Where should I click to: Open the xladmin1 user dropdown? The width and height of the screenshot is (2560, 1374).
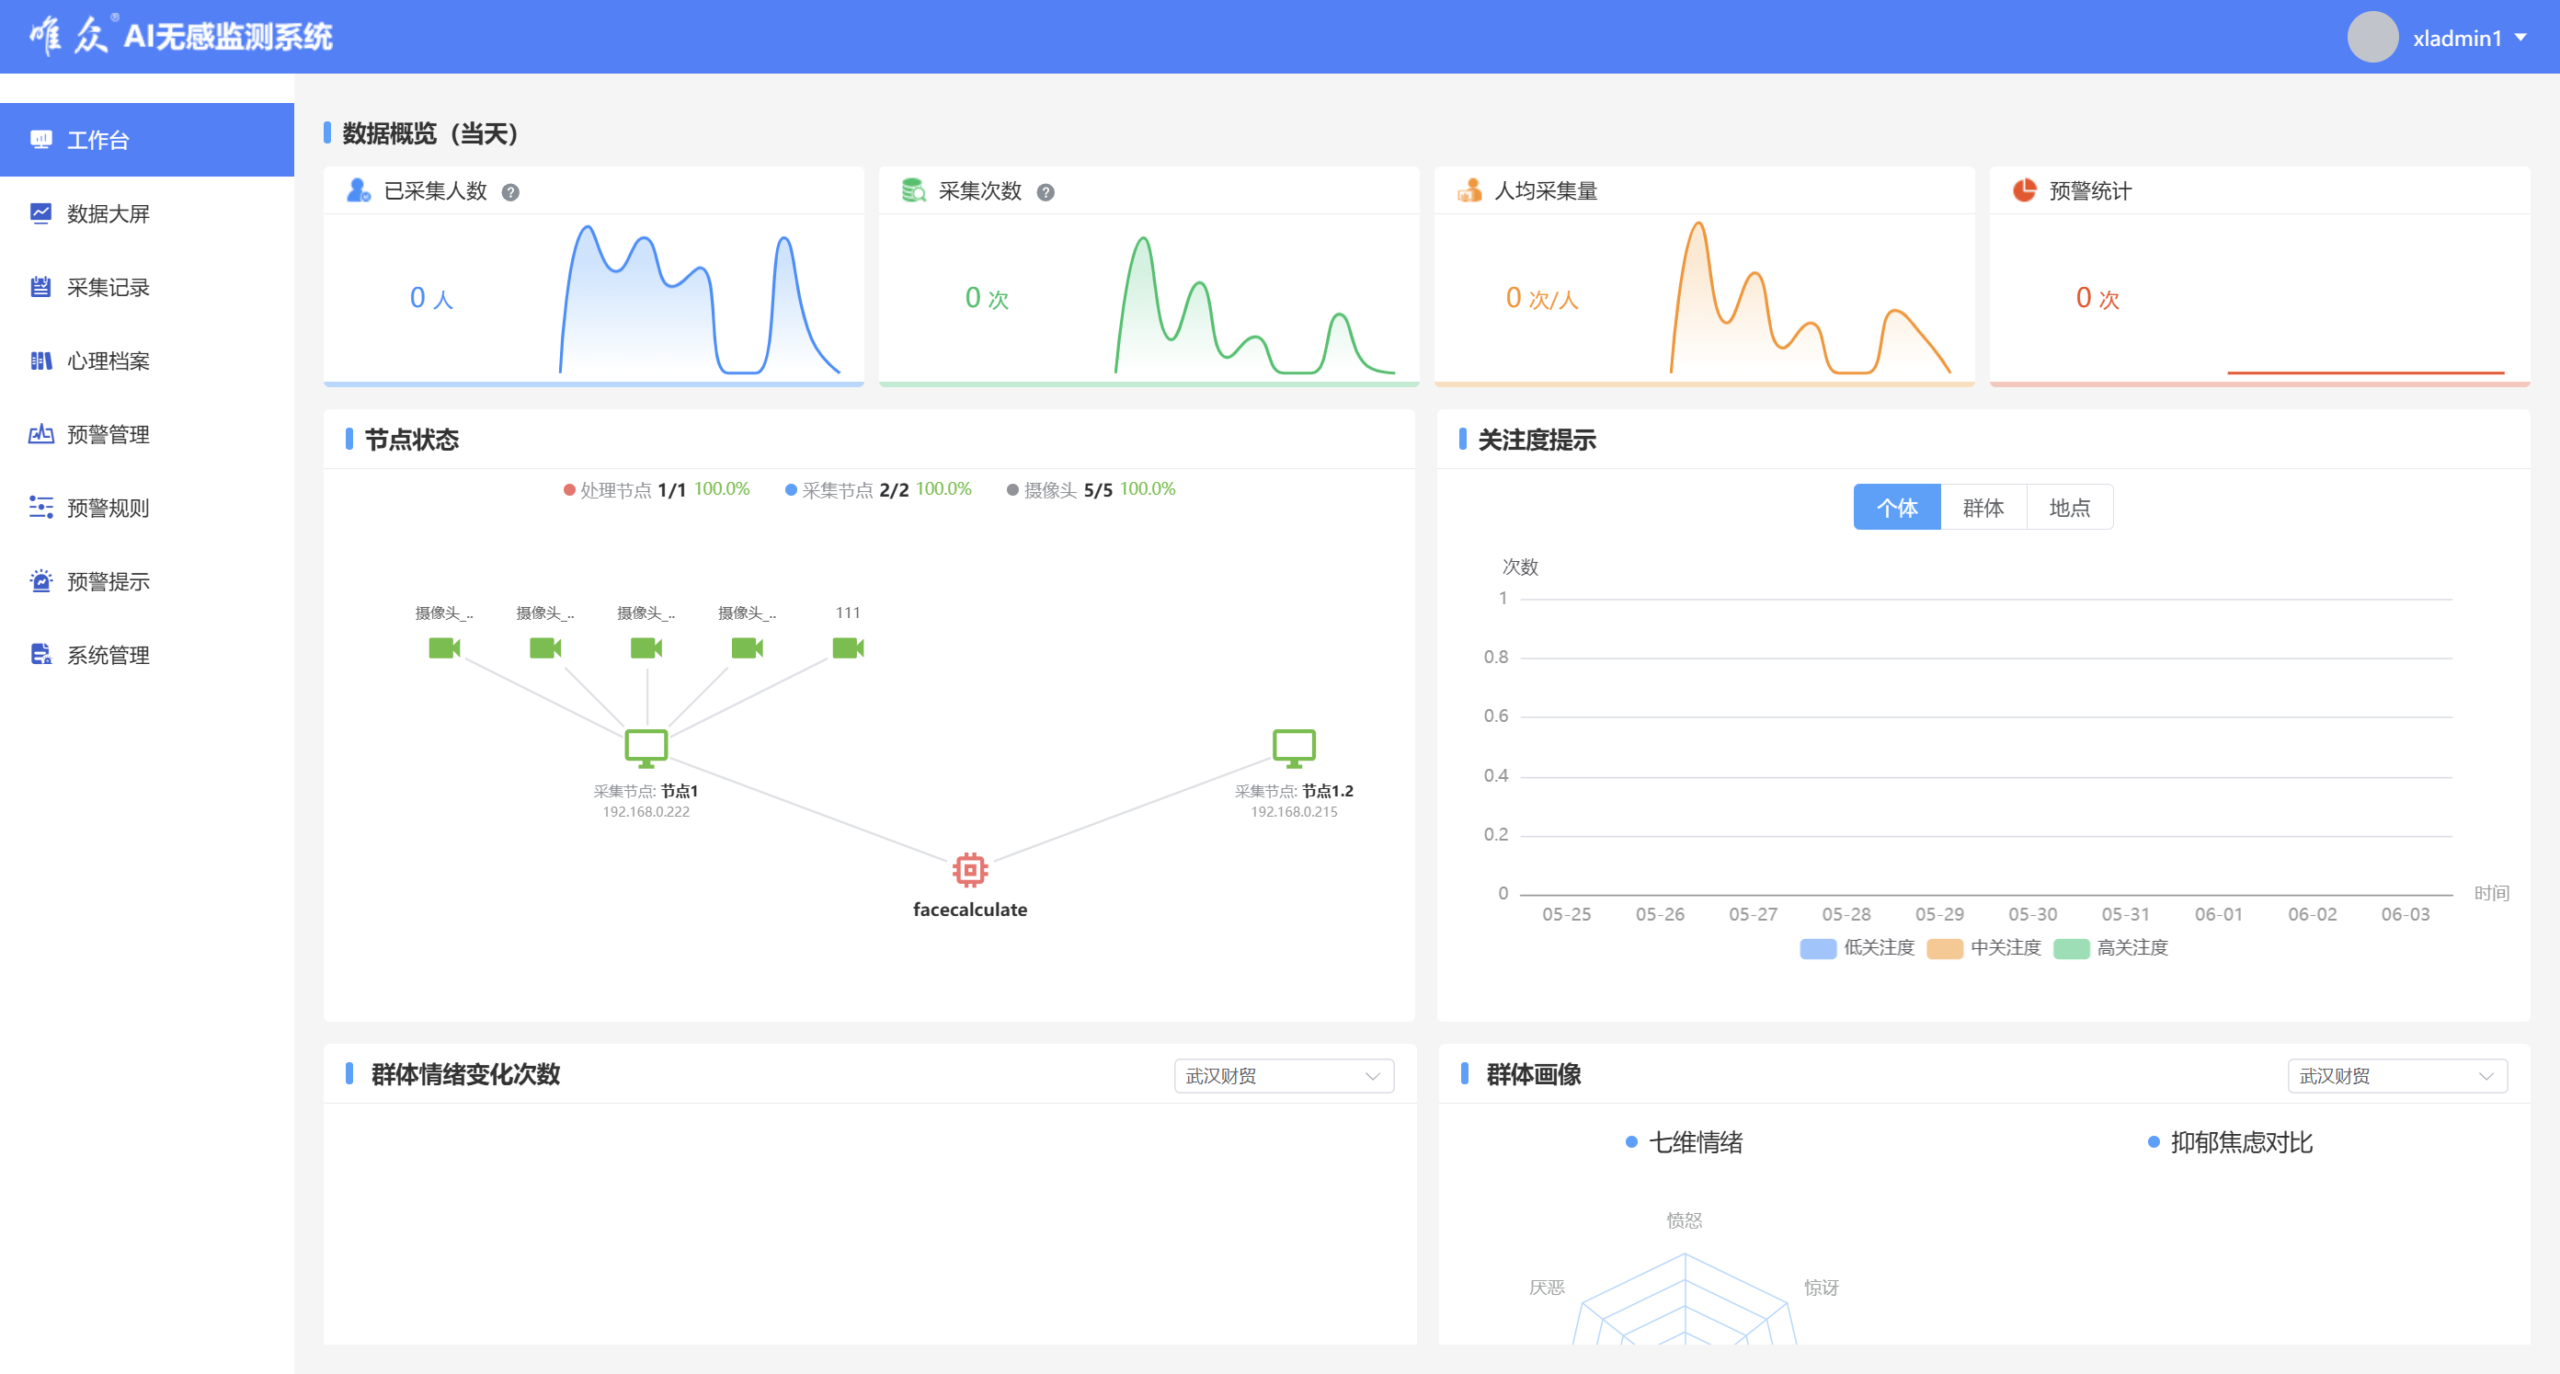(2470, 38)
